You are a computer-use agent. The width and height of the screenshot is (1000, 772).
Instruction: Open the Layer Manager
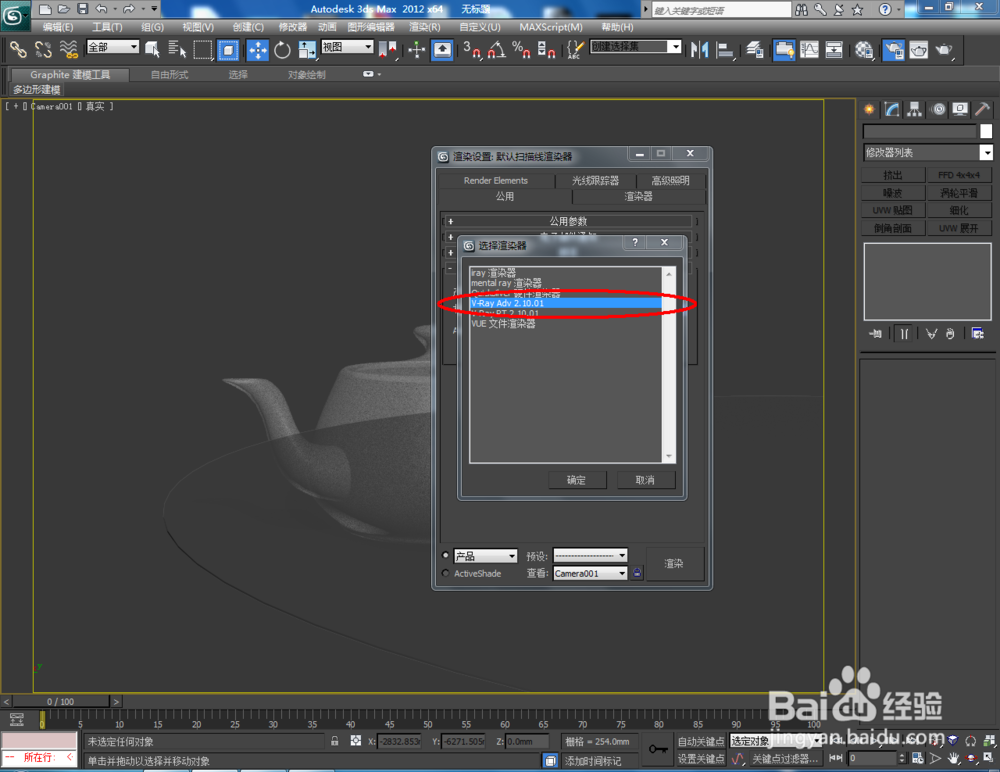(x=754, y=49)
